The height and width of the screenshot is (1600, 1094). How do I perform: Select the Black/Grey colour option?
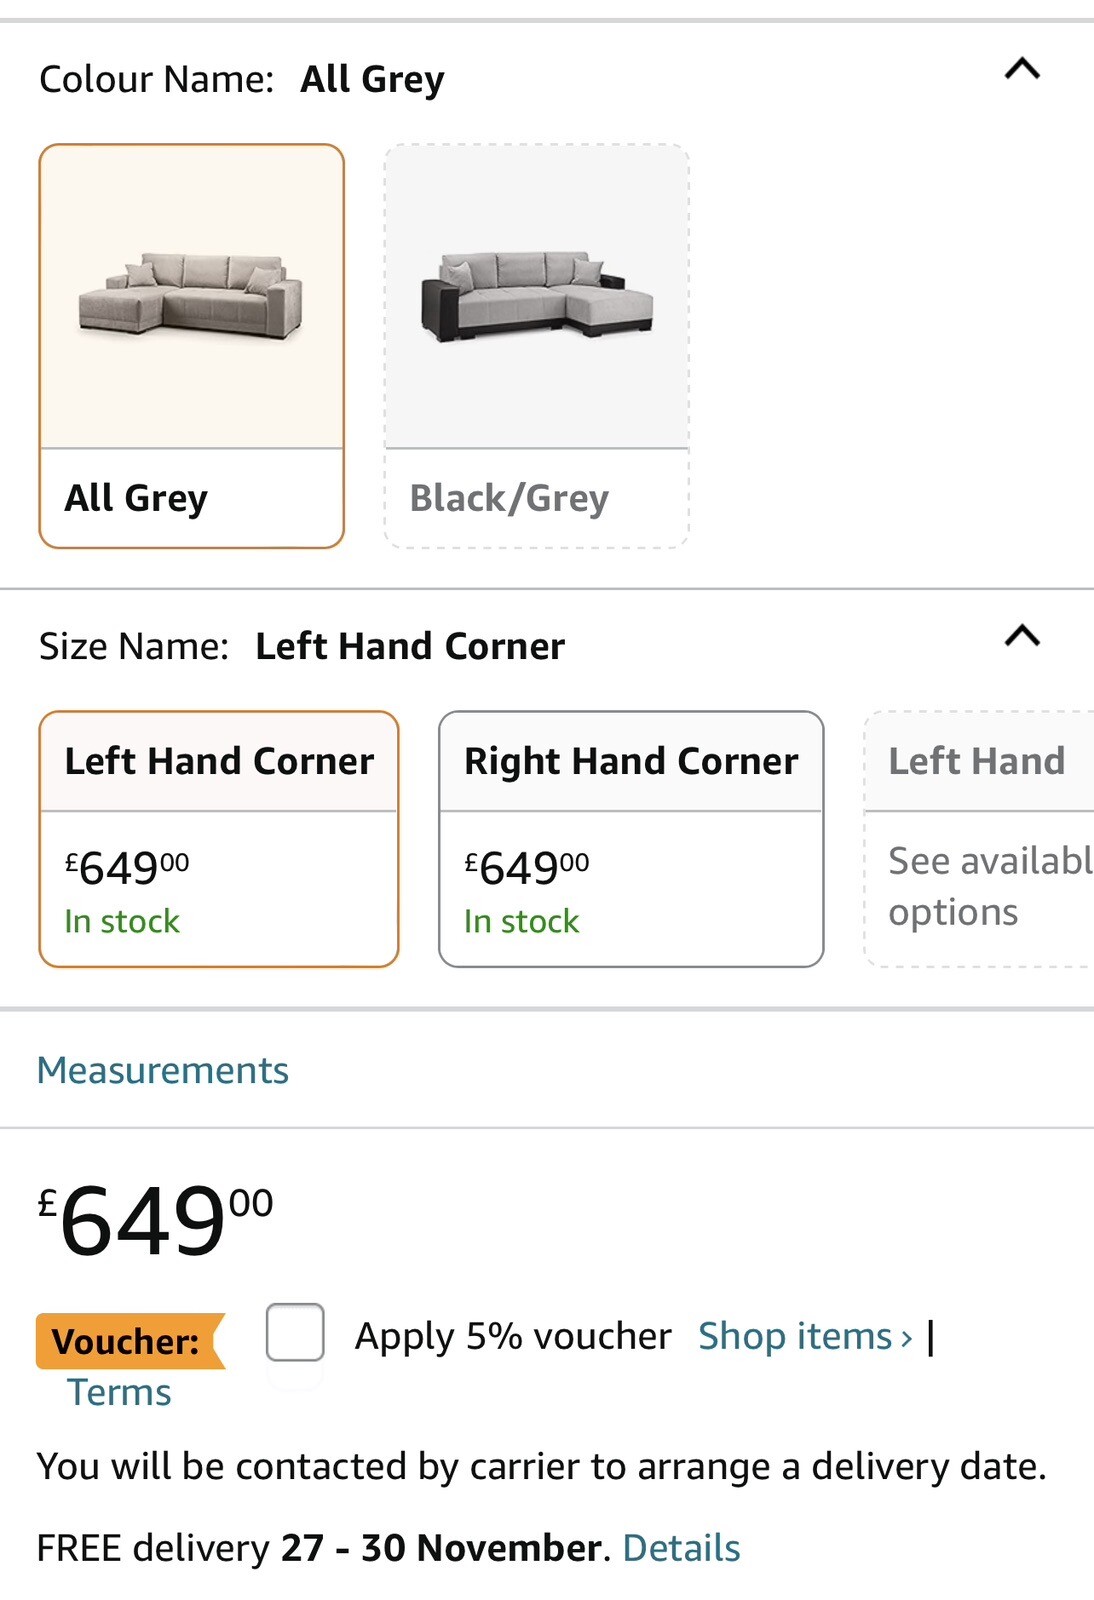pos(537,345)
